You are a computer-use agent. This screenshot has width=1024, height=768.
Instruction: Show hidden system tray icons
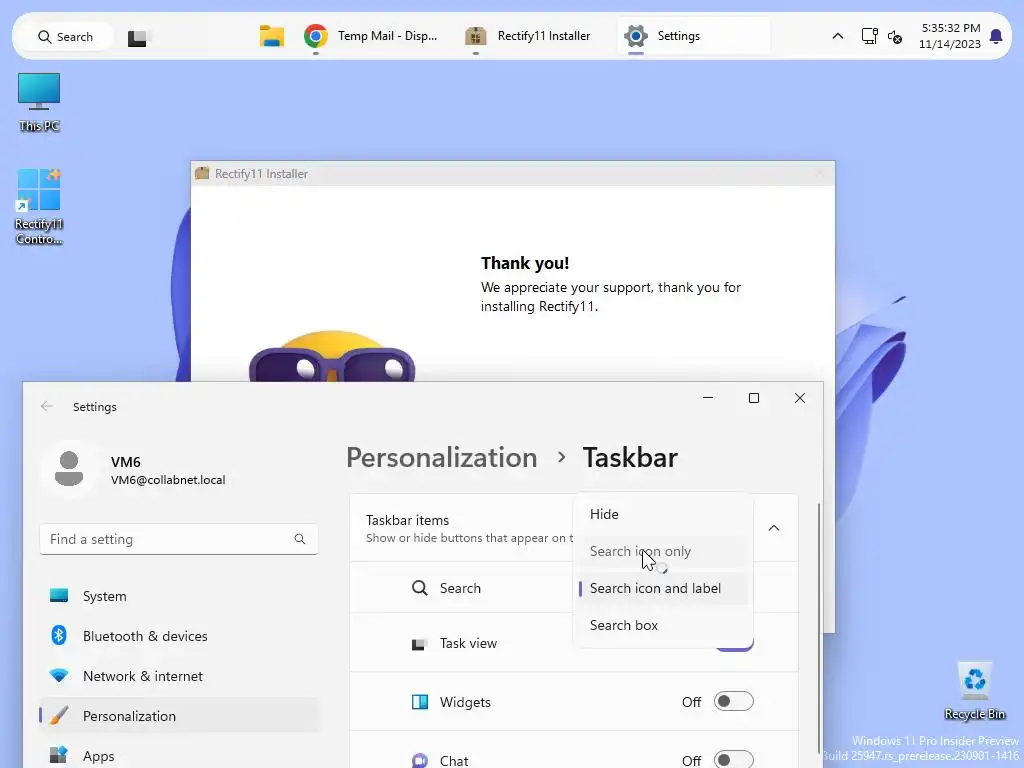click(837, 37)
